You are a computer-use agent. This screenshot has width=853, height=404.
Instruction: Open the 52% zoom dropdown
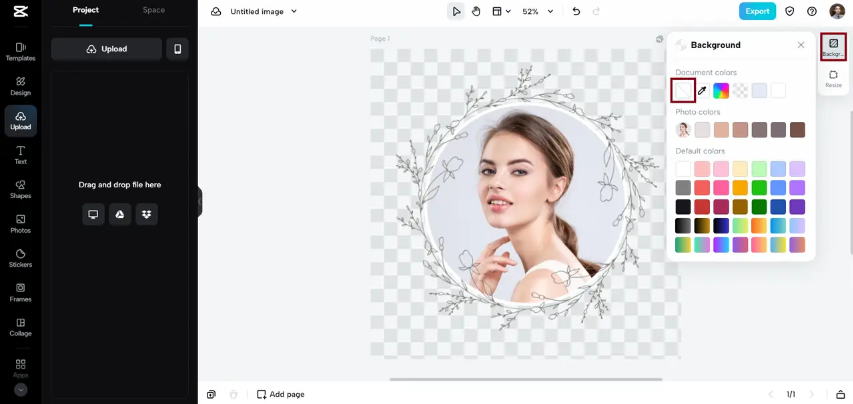pos(537,11)
